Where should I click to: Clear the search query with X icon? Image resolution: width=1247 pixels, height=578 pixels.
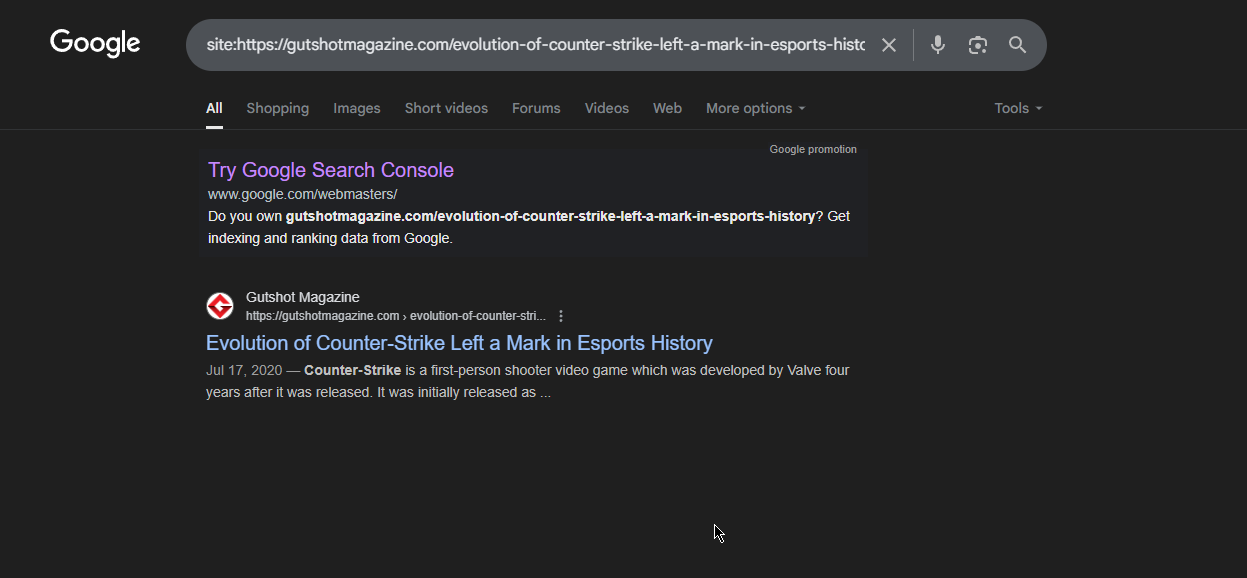click(888, 45)
